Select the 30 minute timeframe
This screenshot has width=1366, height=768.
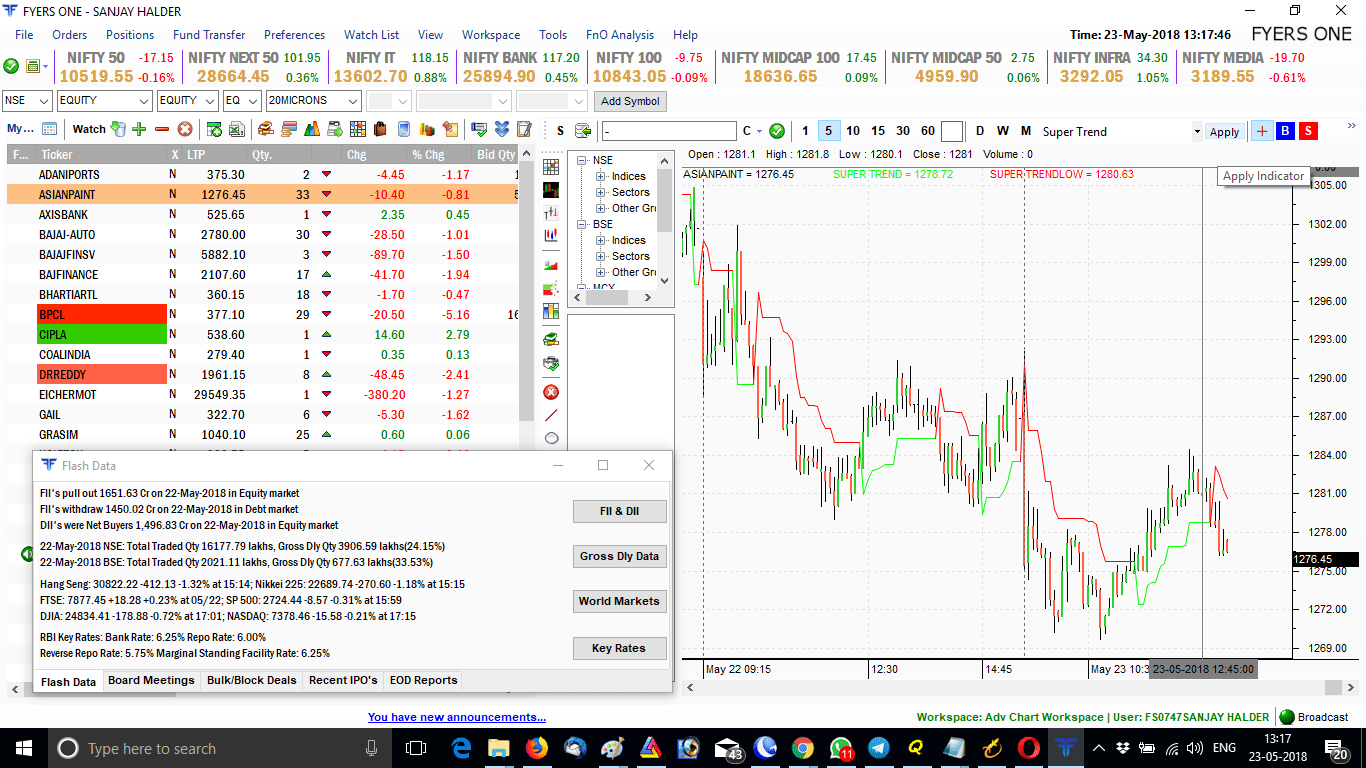click(x=903, y=131)
